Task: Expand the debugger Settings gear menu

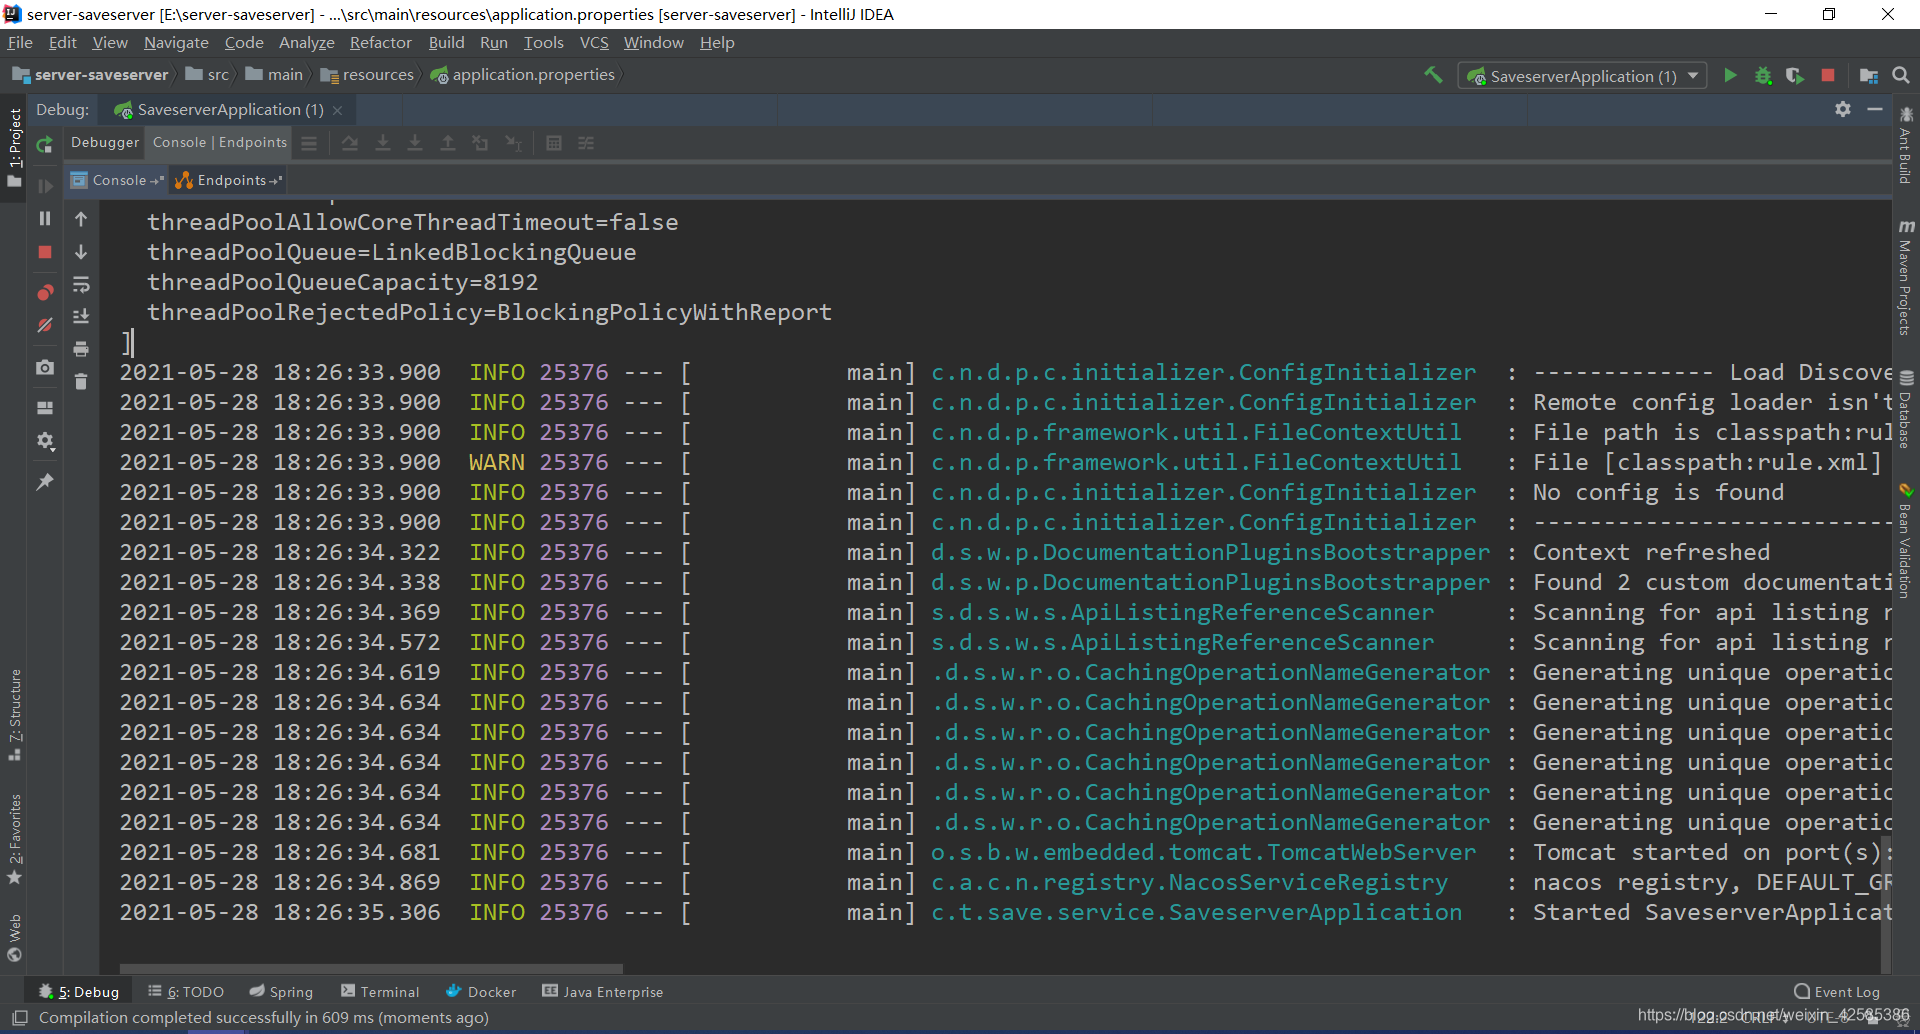Action: tap(46, 442)
